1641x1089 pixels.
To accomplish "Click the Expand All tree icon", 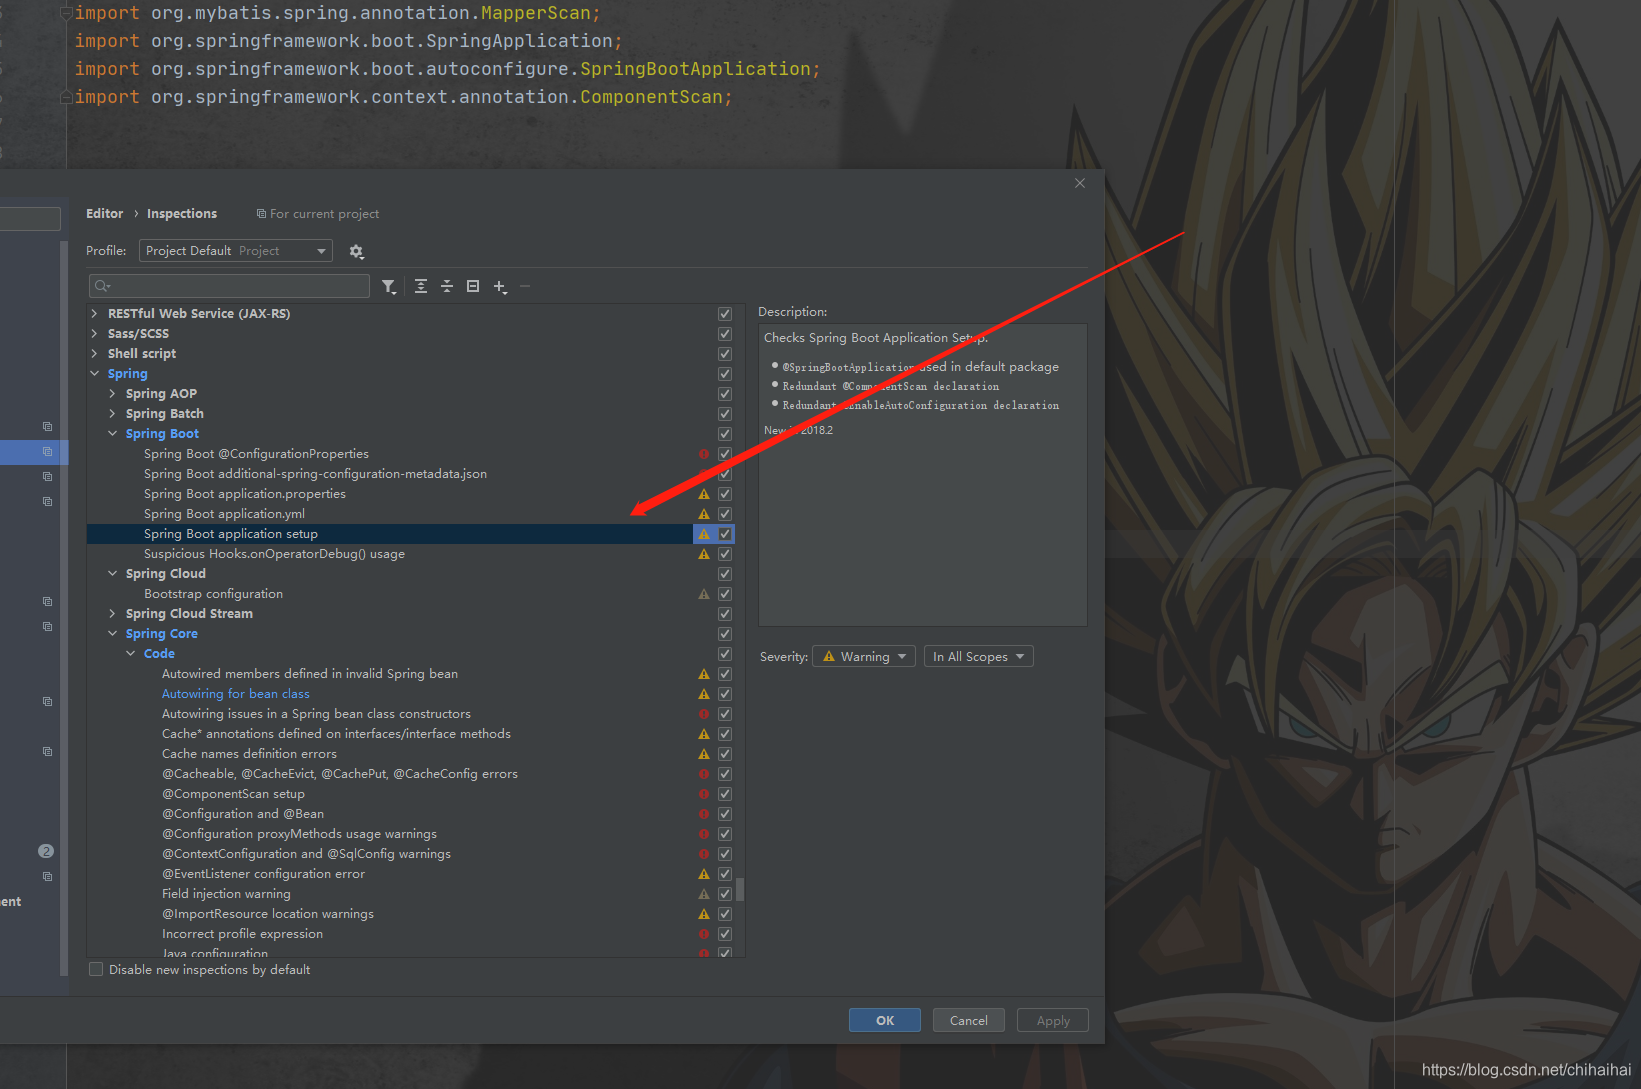I will click(421, 287).
